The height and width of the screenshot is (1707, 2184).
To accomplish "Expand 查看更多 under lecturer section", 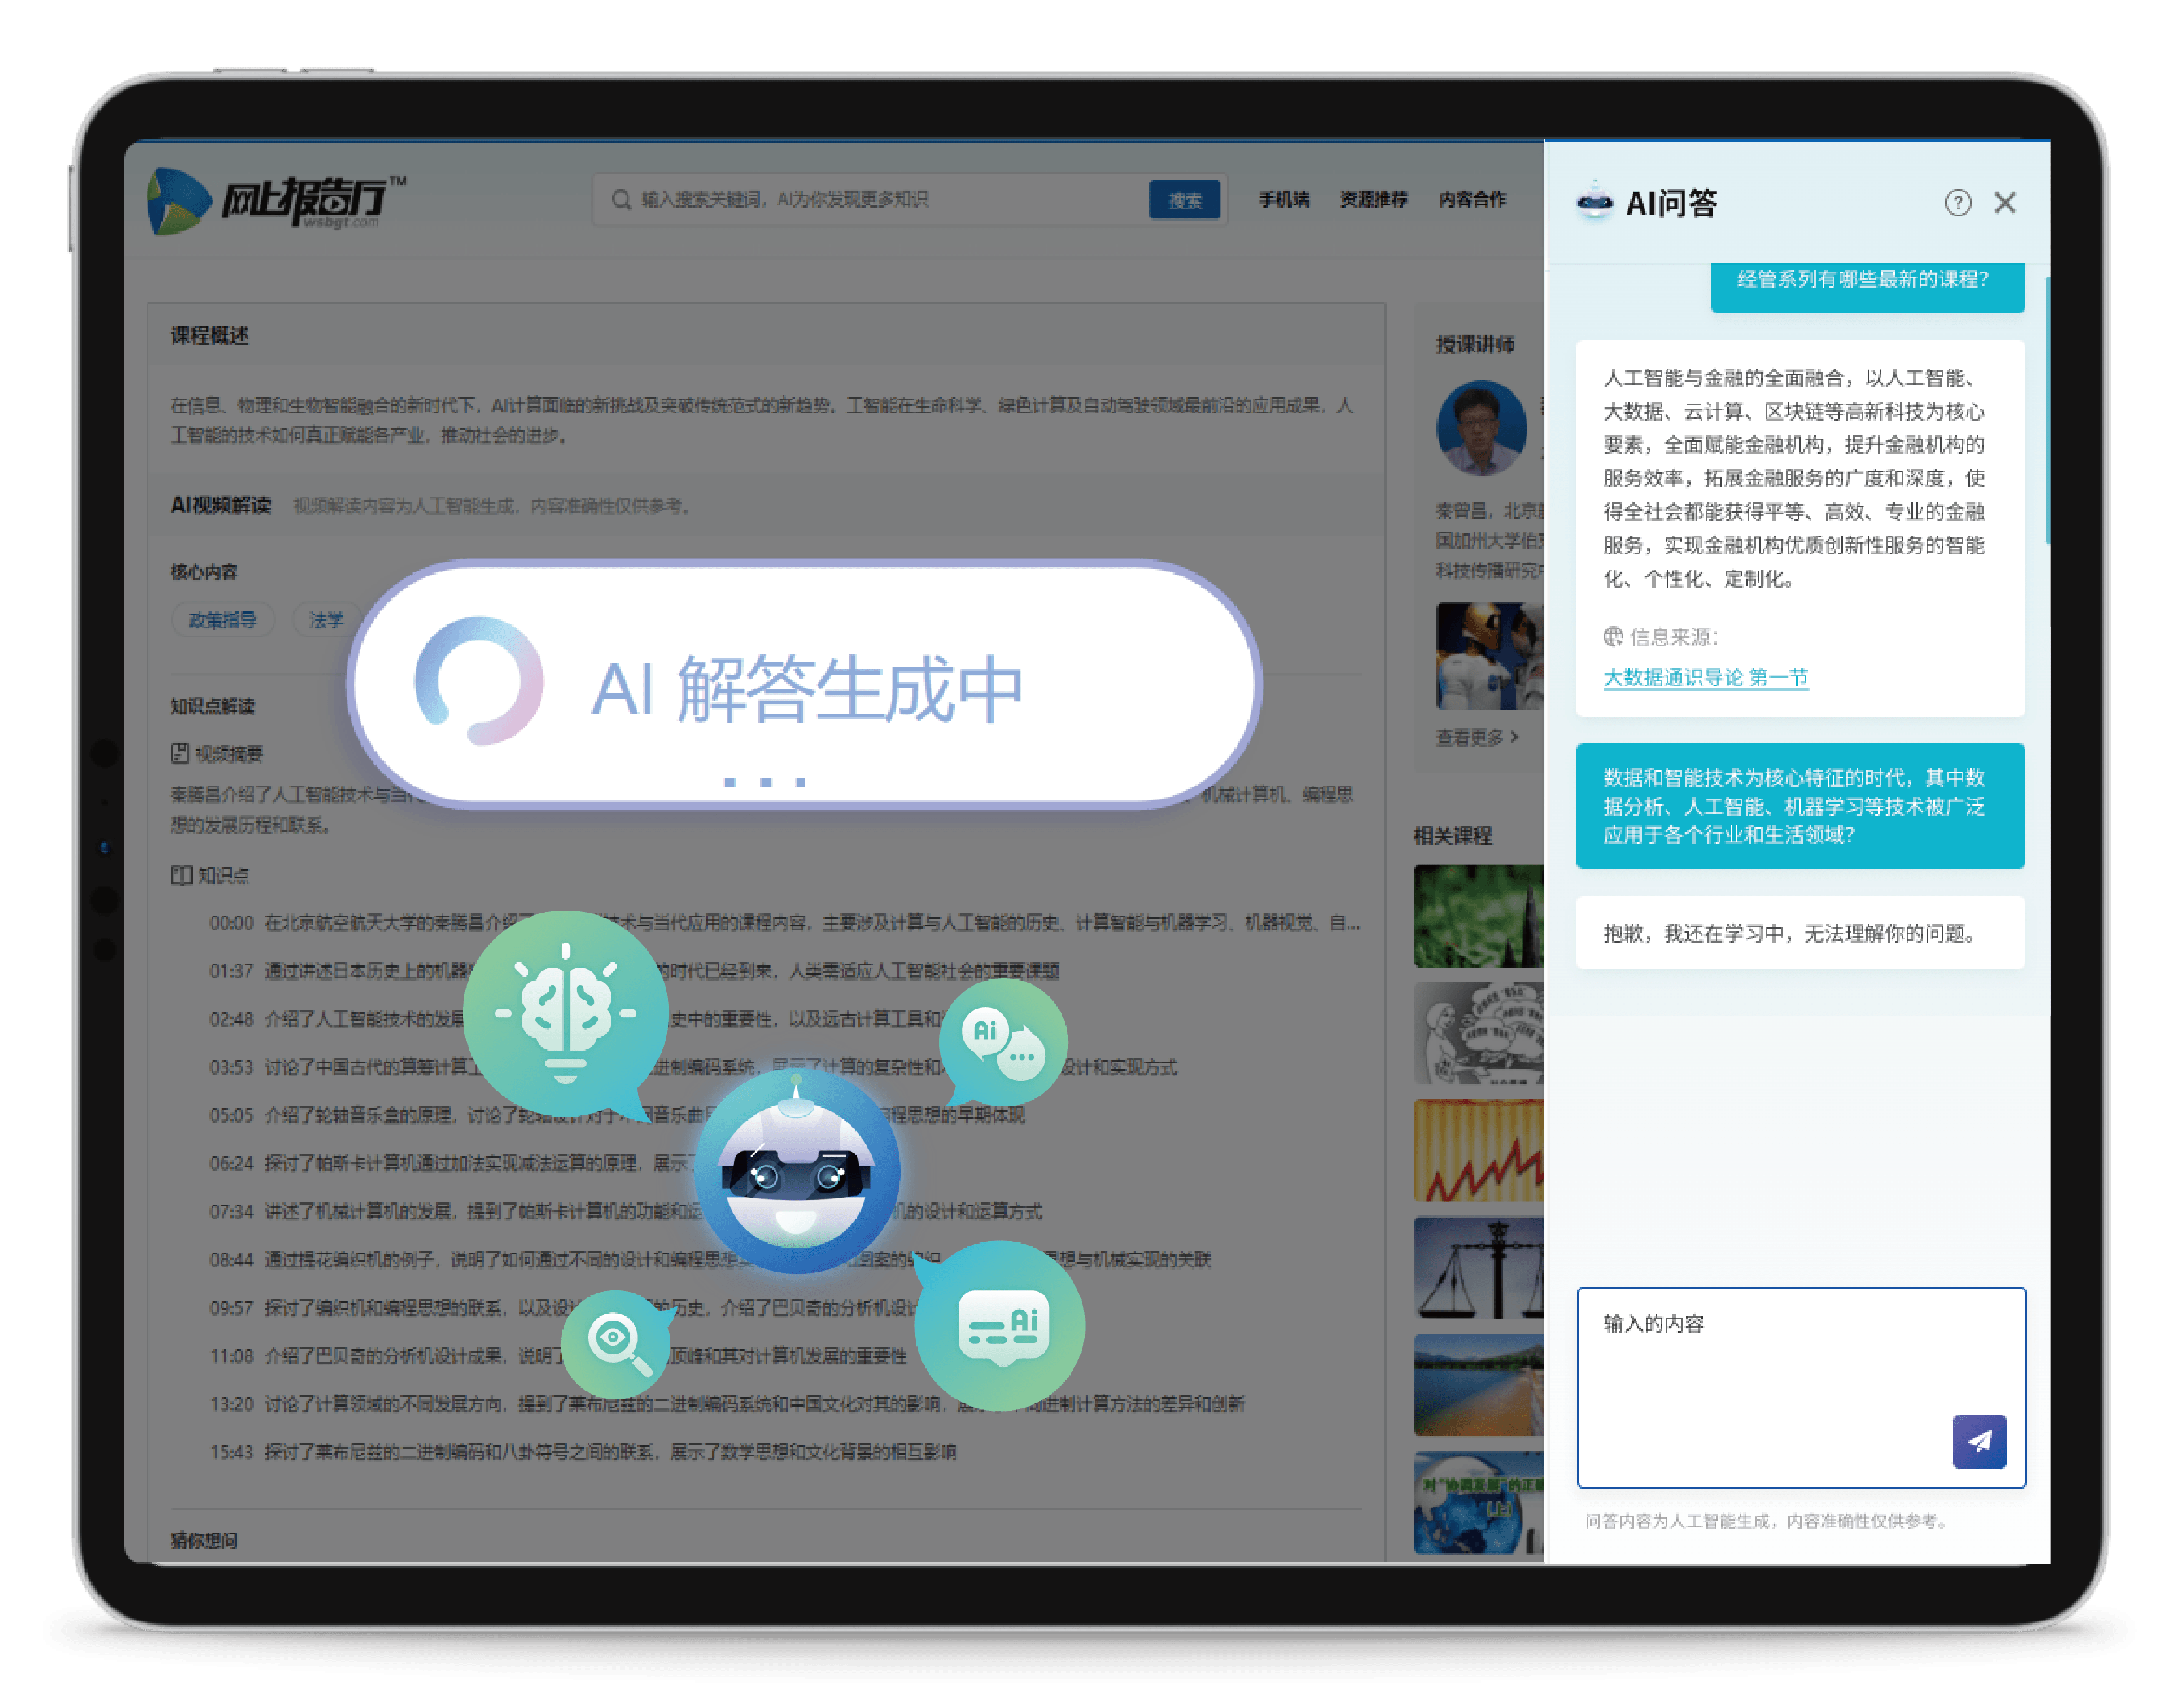I will [x=1477, y=737].
